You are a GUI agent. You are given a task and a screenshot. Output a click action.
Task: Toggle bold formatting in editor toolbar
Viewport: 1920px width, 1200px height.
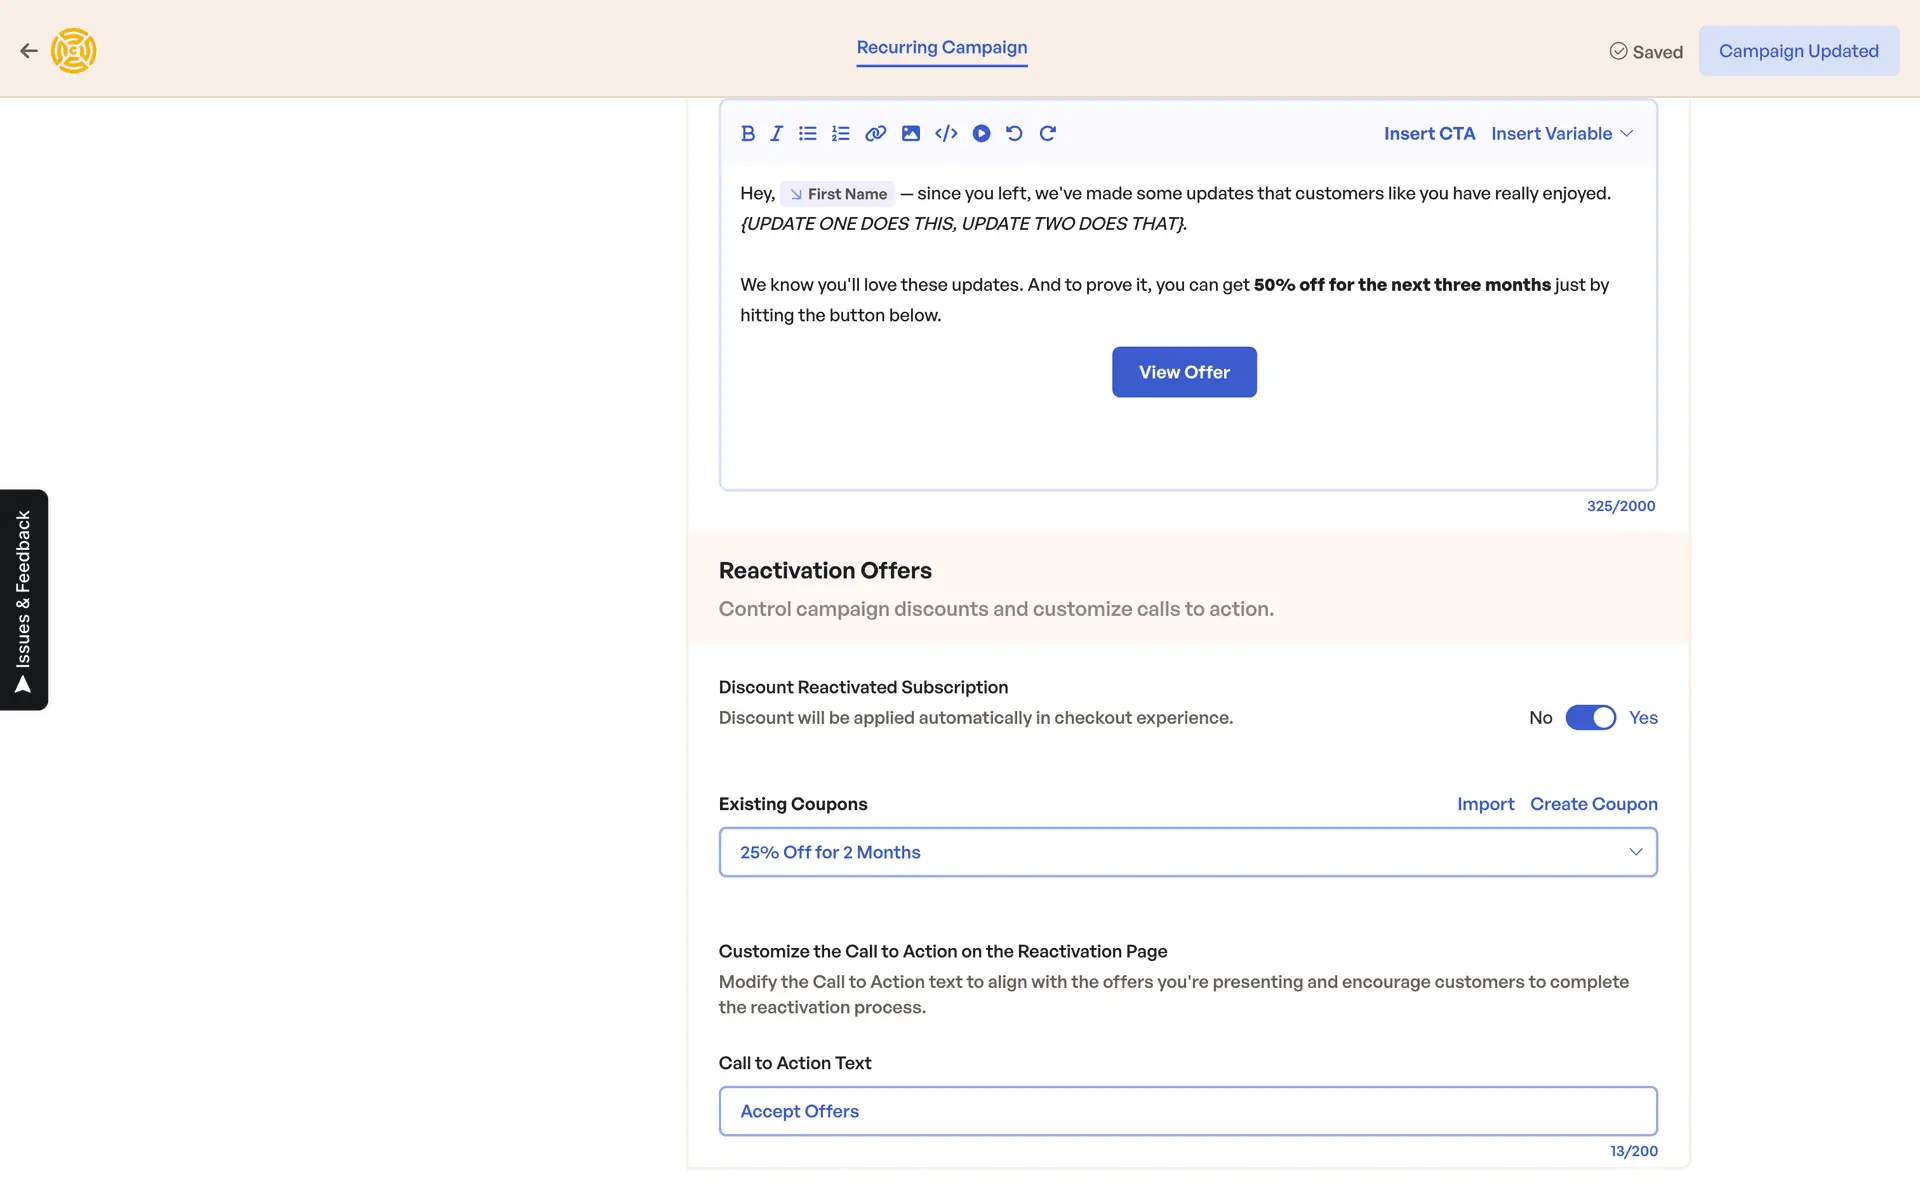[747, 133]
